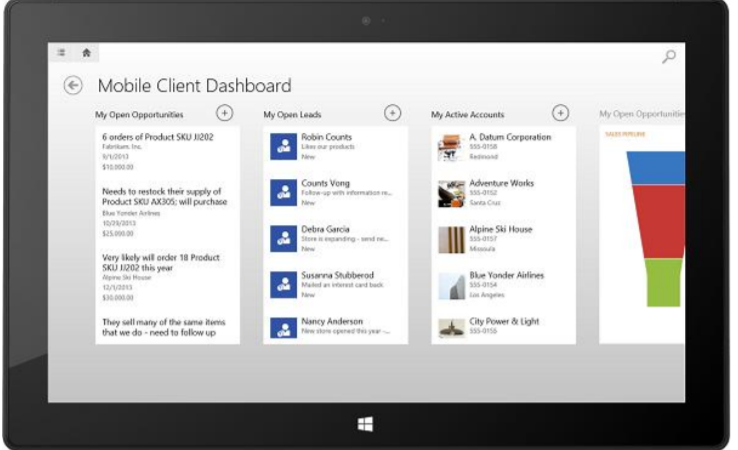Open A. Datum Corporation thumbnail

tap(451, 147)
